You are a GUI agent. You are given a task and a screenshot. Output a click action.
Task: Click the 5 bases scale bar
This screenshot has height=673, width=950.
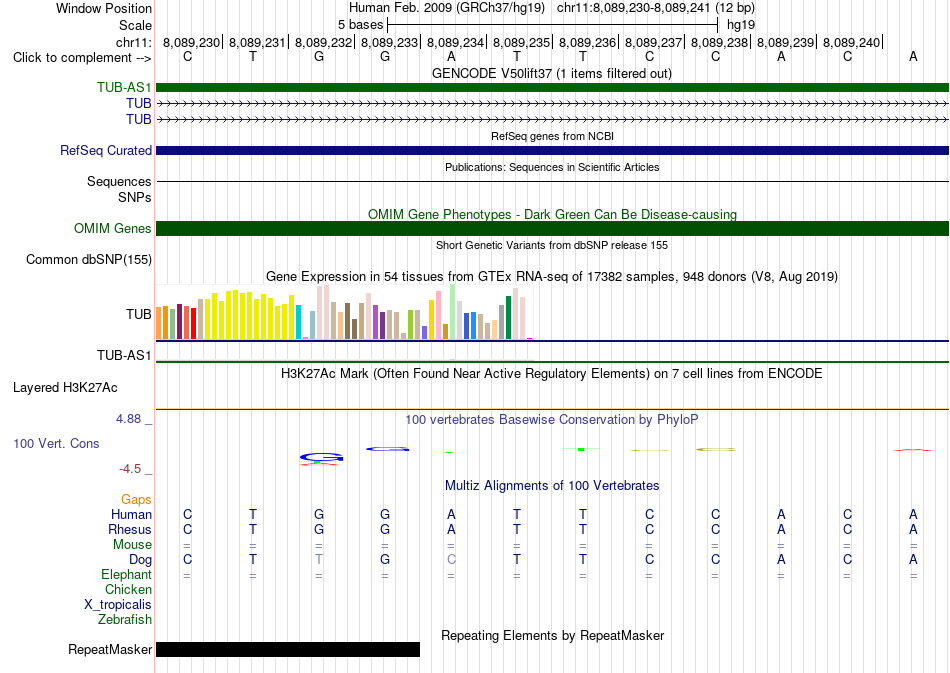pos(552,25)
